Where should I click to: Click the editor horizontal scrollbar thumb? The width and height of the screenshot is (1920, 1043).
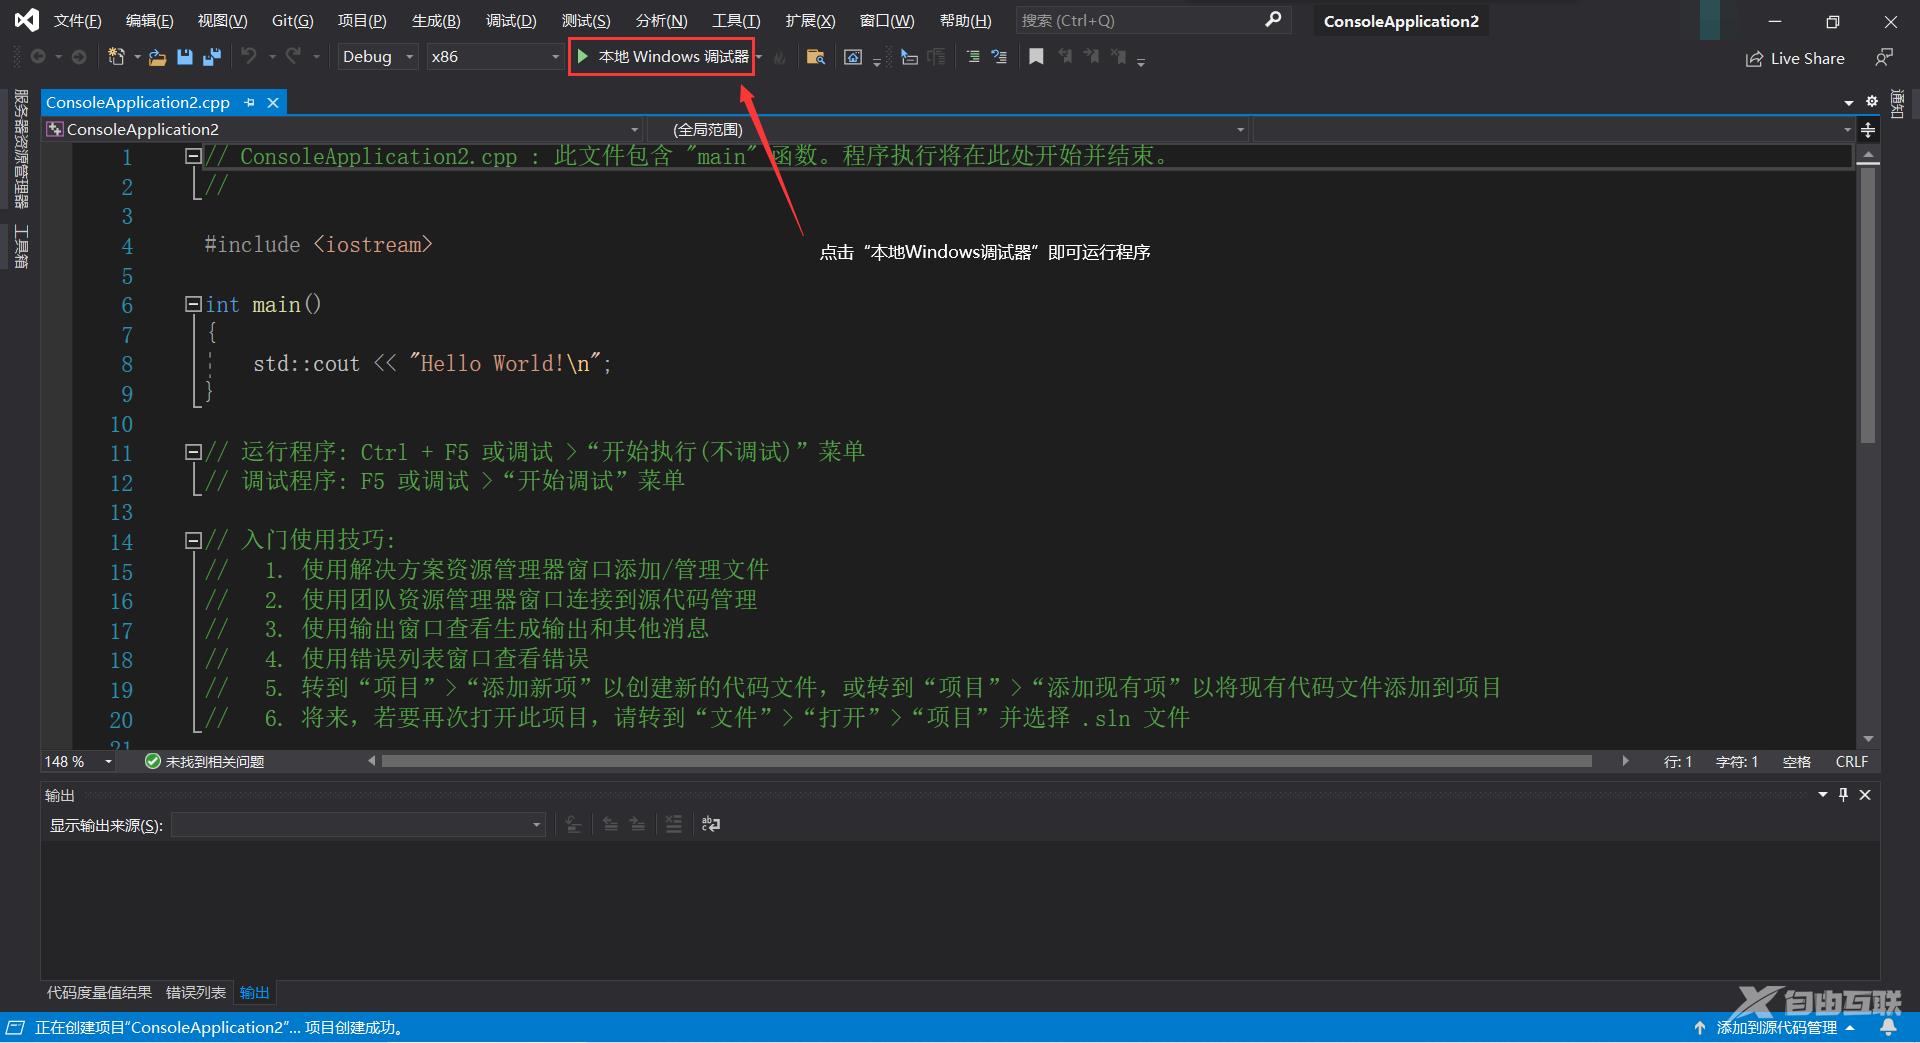(x=986, y=761)
